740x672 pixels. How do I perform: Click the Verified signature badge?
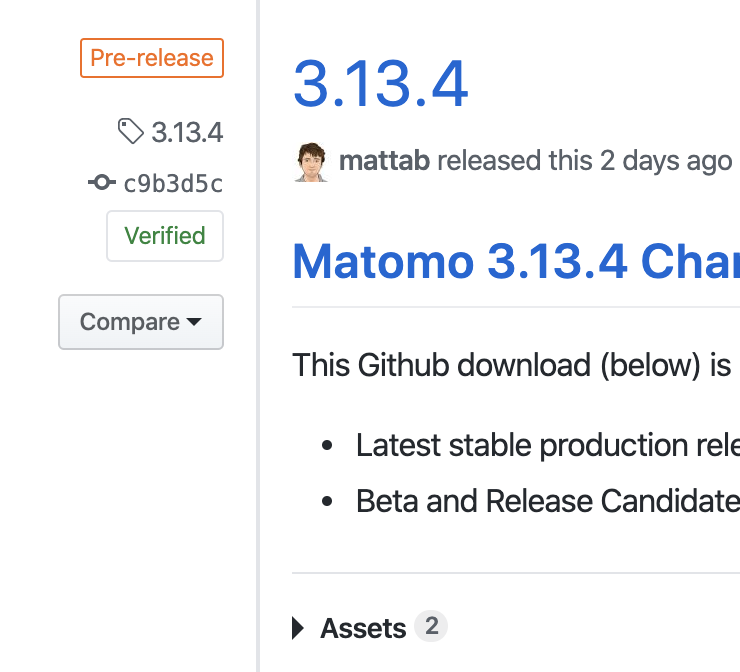pyautogui.click(x=165, y=236)
